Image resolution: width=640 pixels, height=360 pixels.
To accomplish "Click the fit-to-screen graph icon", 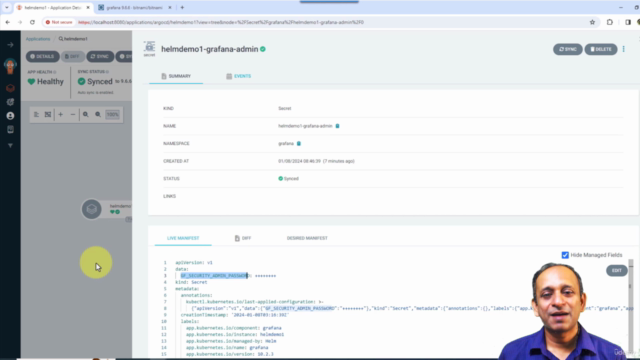I will pos(48,114).
